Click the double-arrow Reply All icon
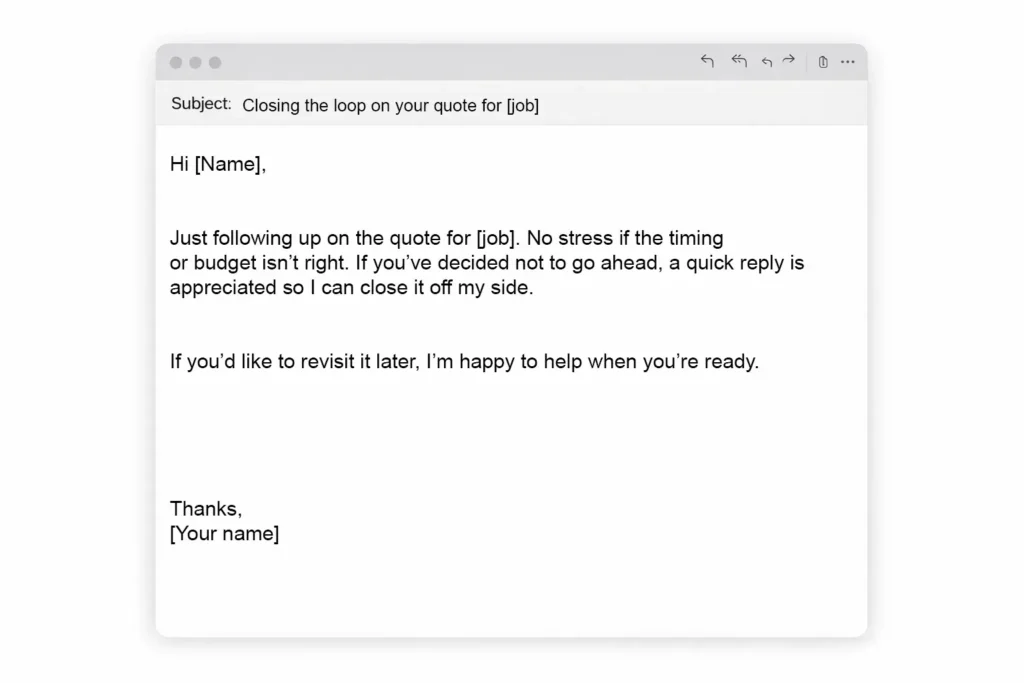Image resolution: width=1024 pixels, height=683 pixels. (x=739, y=62)
